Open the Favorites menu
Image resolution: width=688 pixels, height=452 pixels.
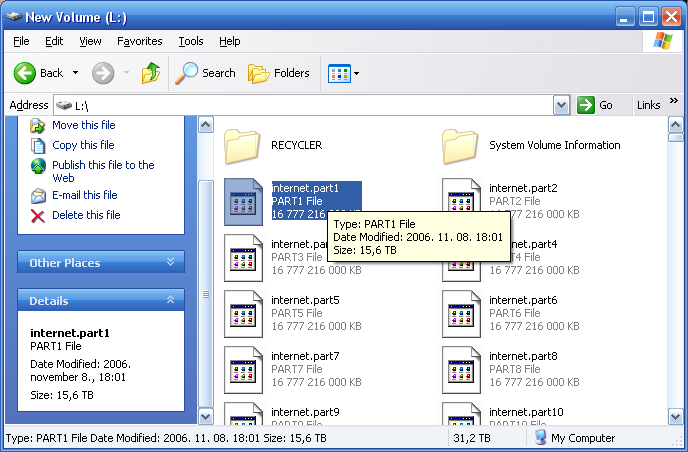[x=139, y=41]
